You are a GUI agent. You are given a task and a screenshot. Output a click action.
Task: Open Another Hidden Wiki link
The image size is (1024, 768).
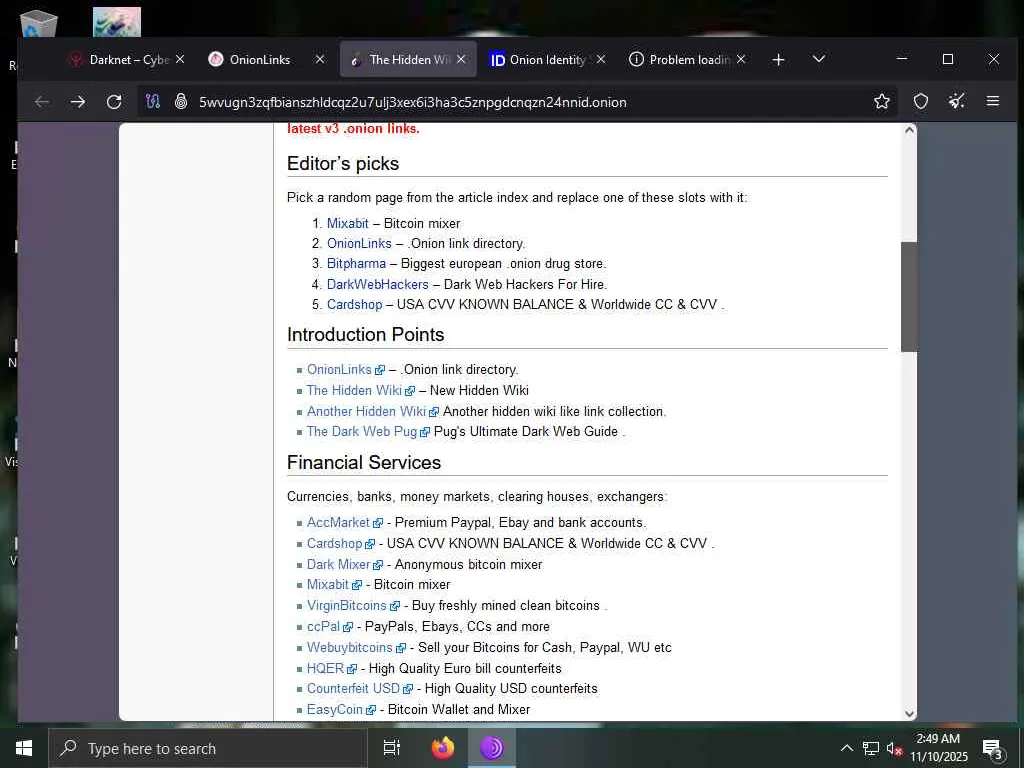point(366,411)
